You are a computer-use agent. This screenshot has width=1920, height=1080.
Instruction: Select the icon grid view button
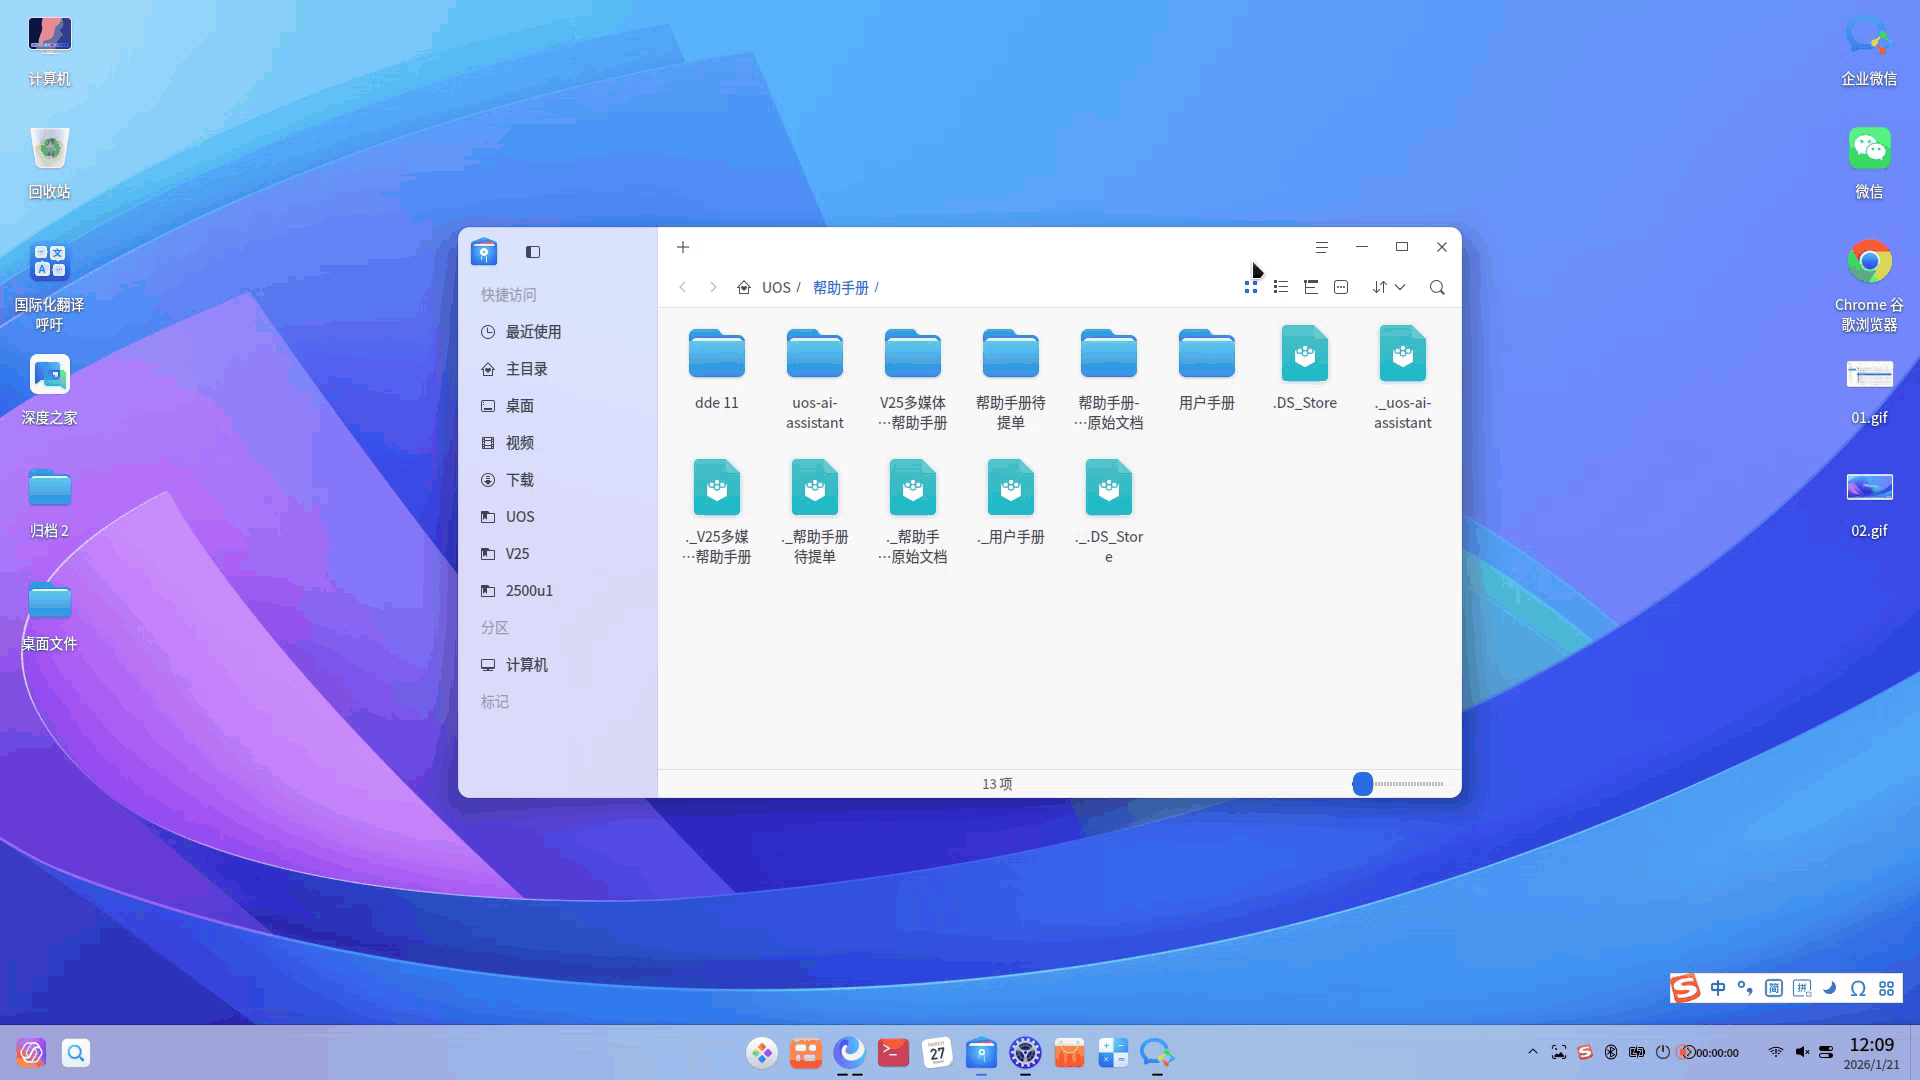coord(1250,287)
